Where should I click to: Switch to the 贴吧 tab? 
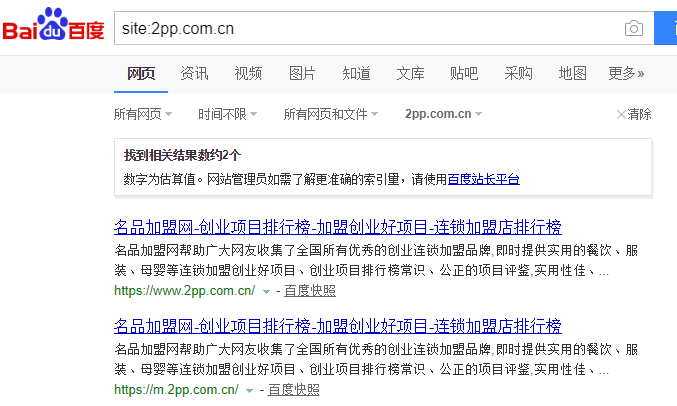[464, 73]
